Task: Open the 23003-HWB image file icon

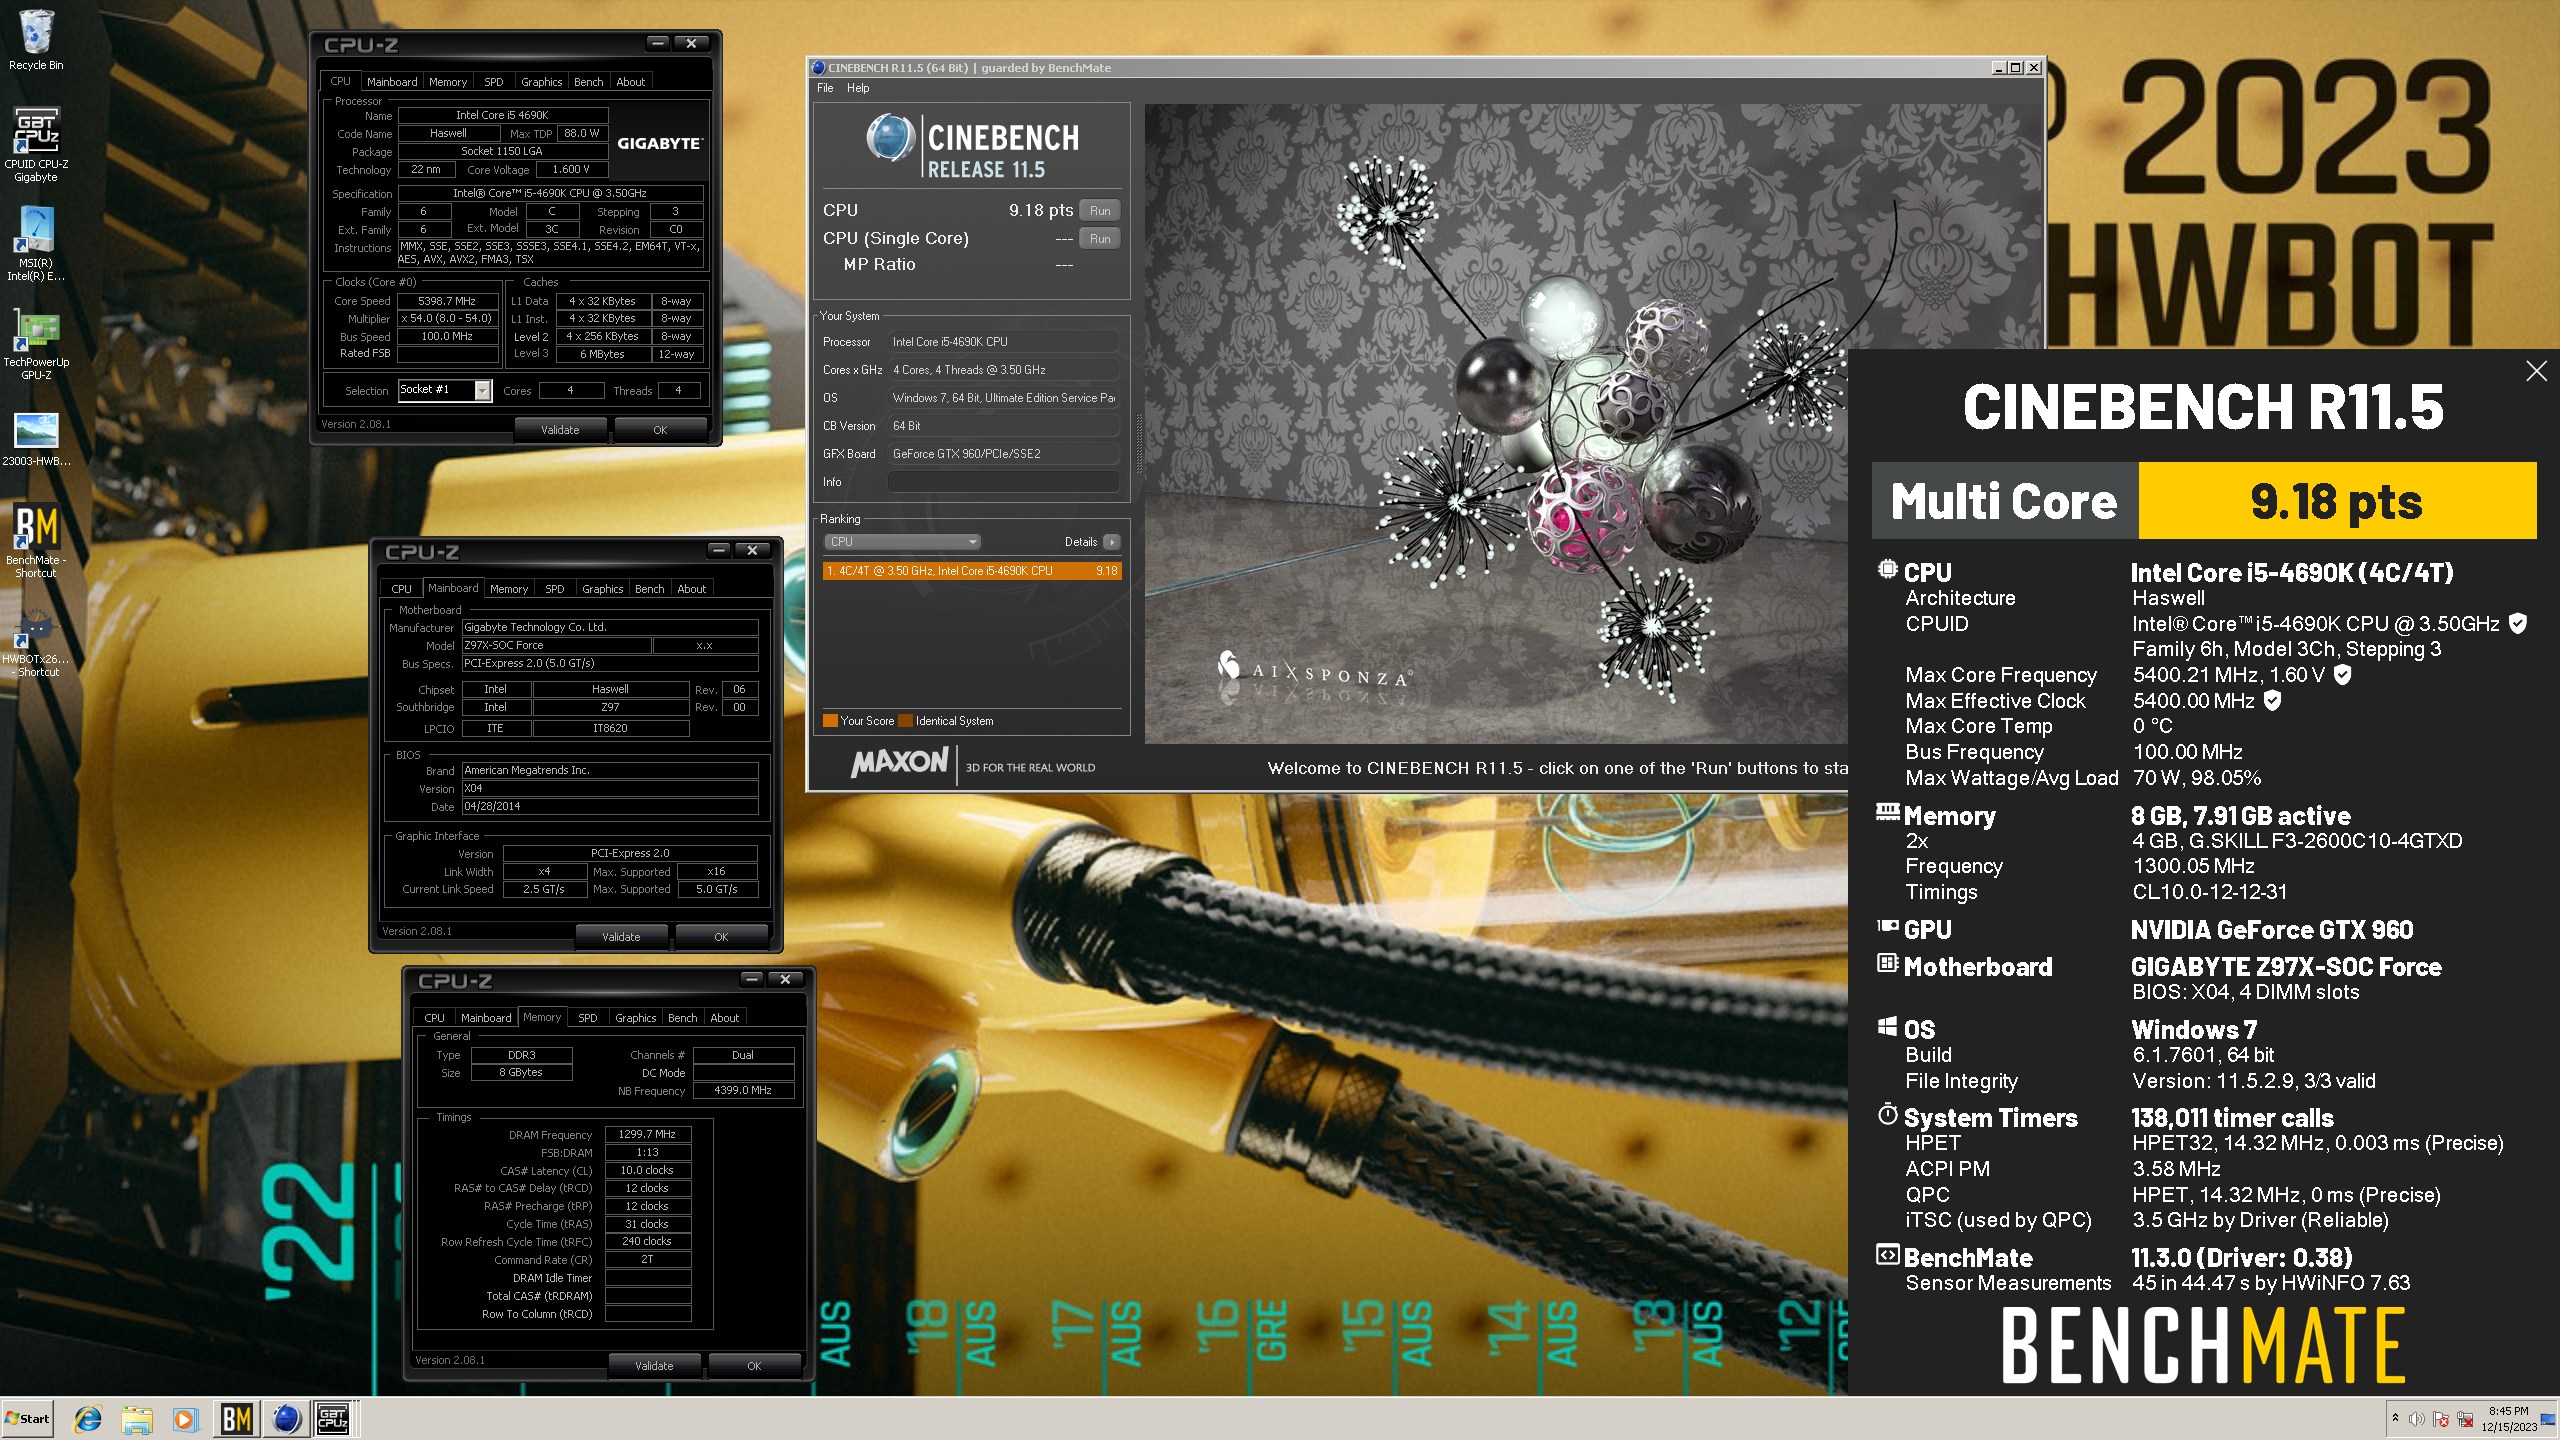Action: tap(36, 440)
